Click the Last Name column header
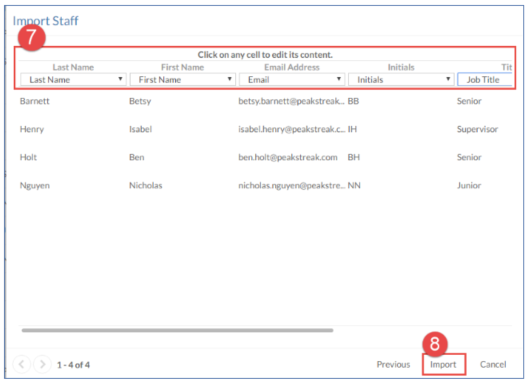This screenshot has height=385, width=529. pyautogui.click(x=73, y=67)
